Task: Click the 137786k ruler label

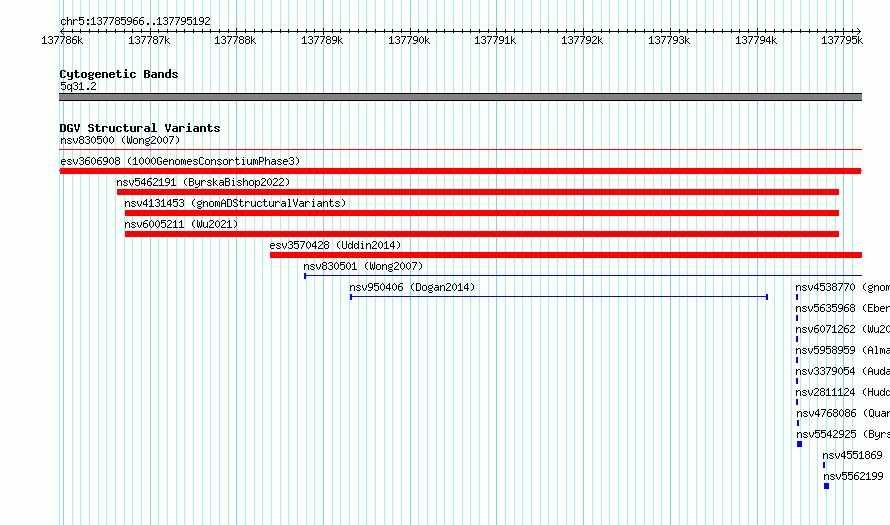Action: (62, 40)
